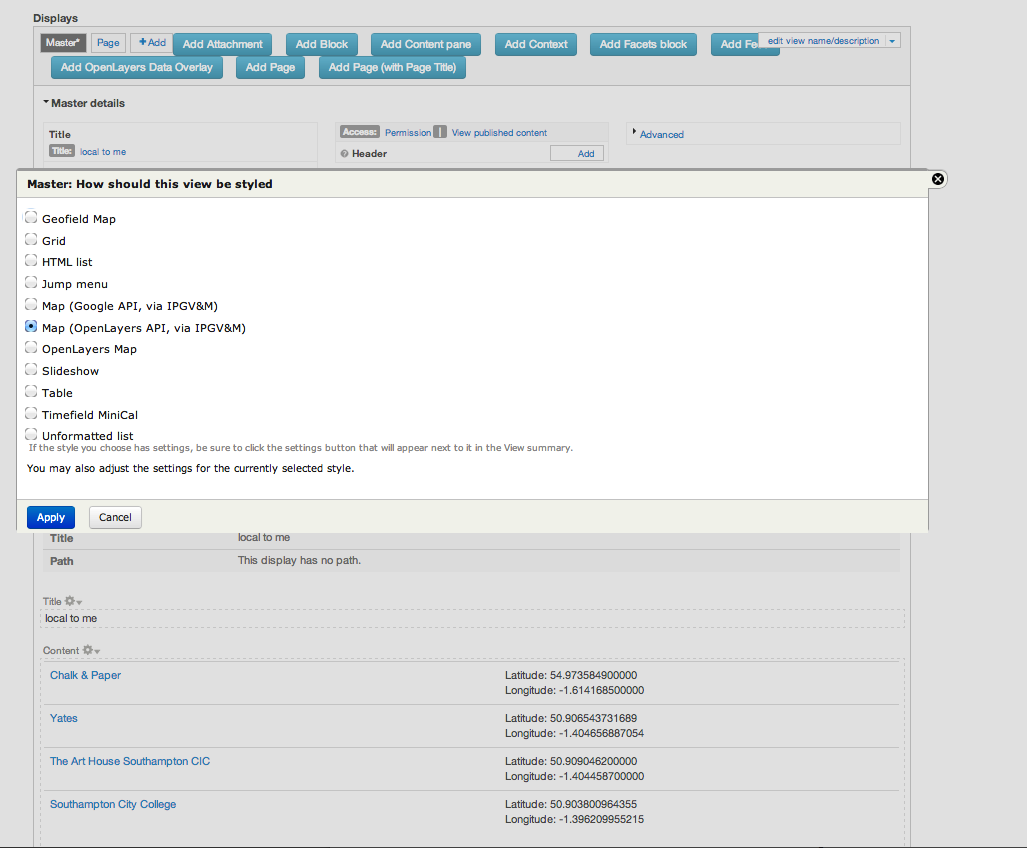
Task: Click 'Longitude: -1.396209955215' value
Action: [x=574, y=819]
